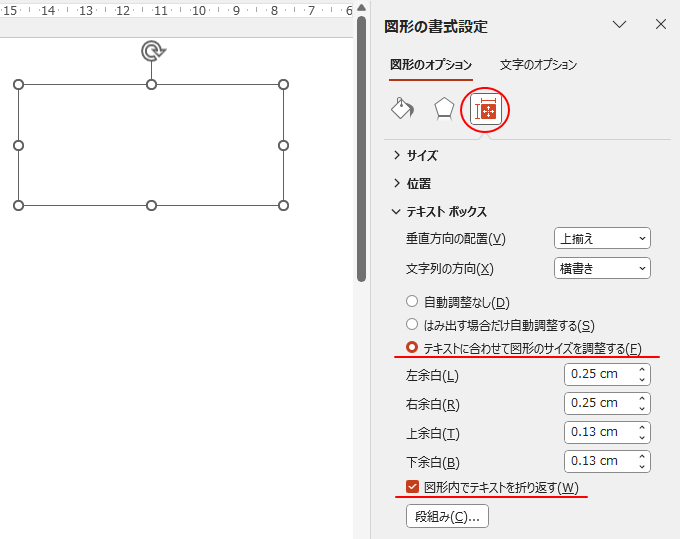Click the bottom-middle sizing handle of the shape
The height and width of the screenshot is (539, 680).
151,206
